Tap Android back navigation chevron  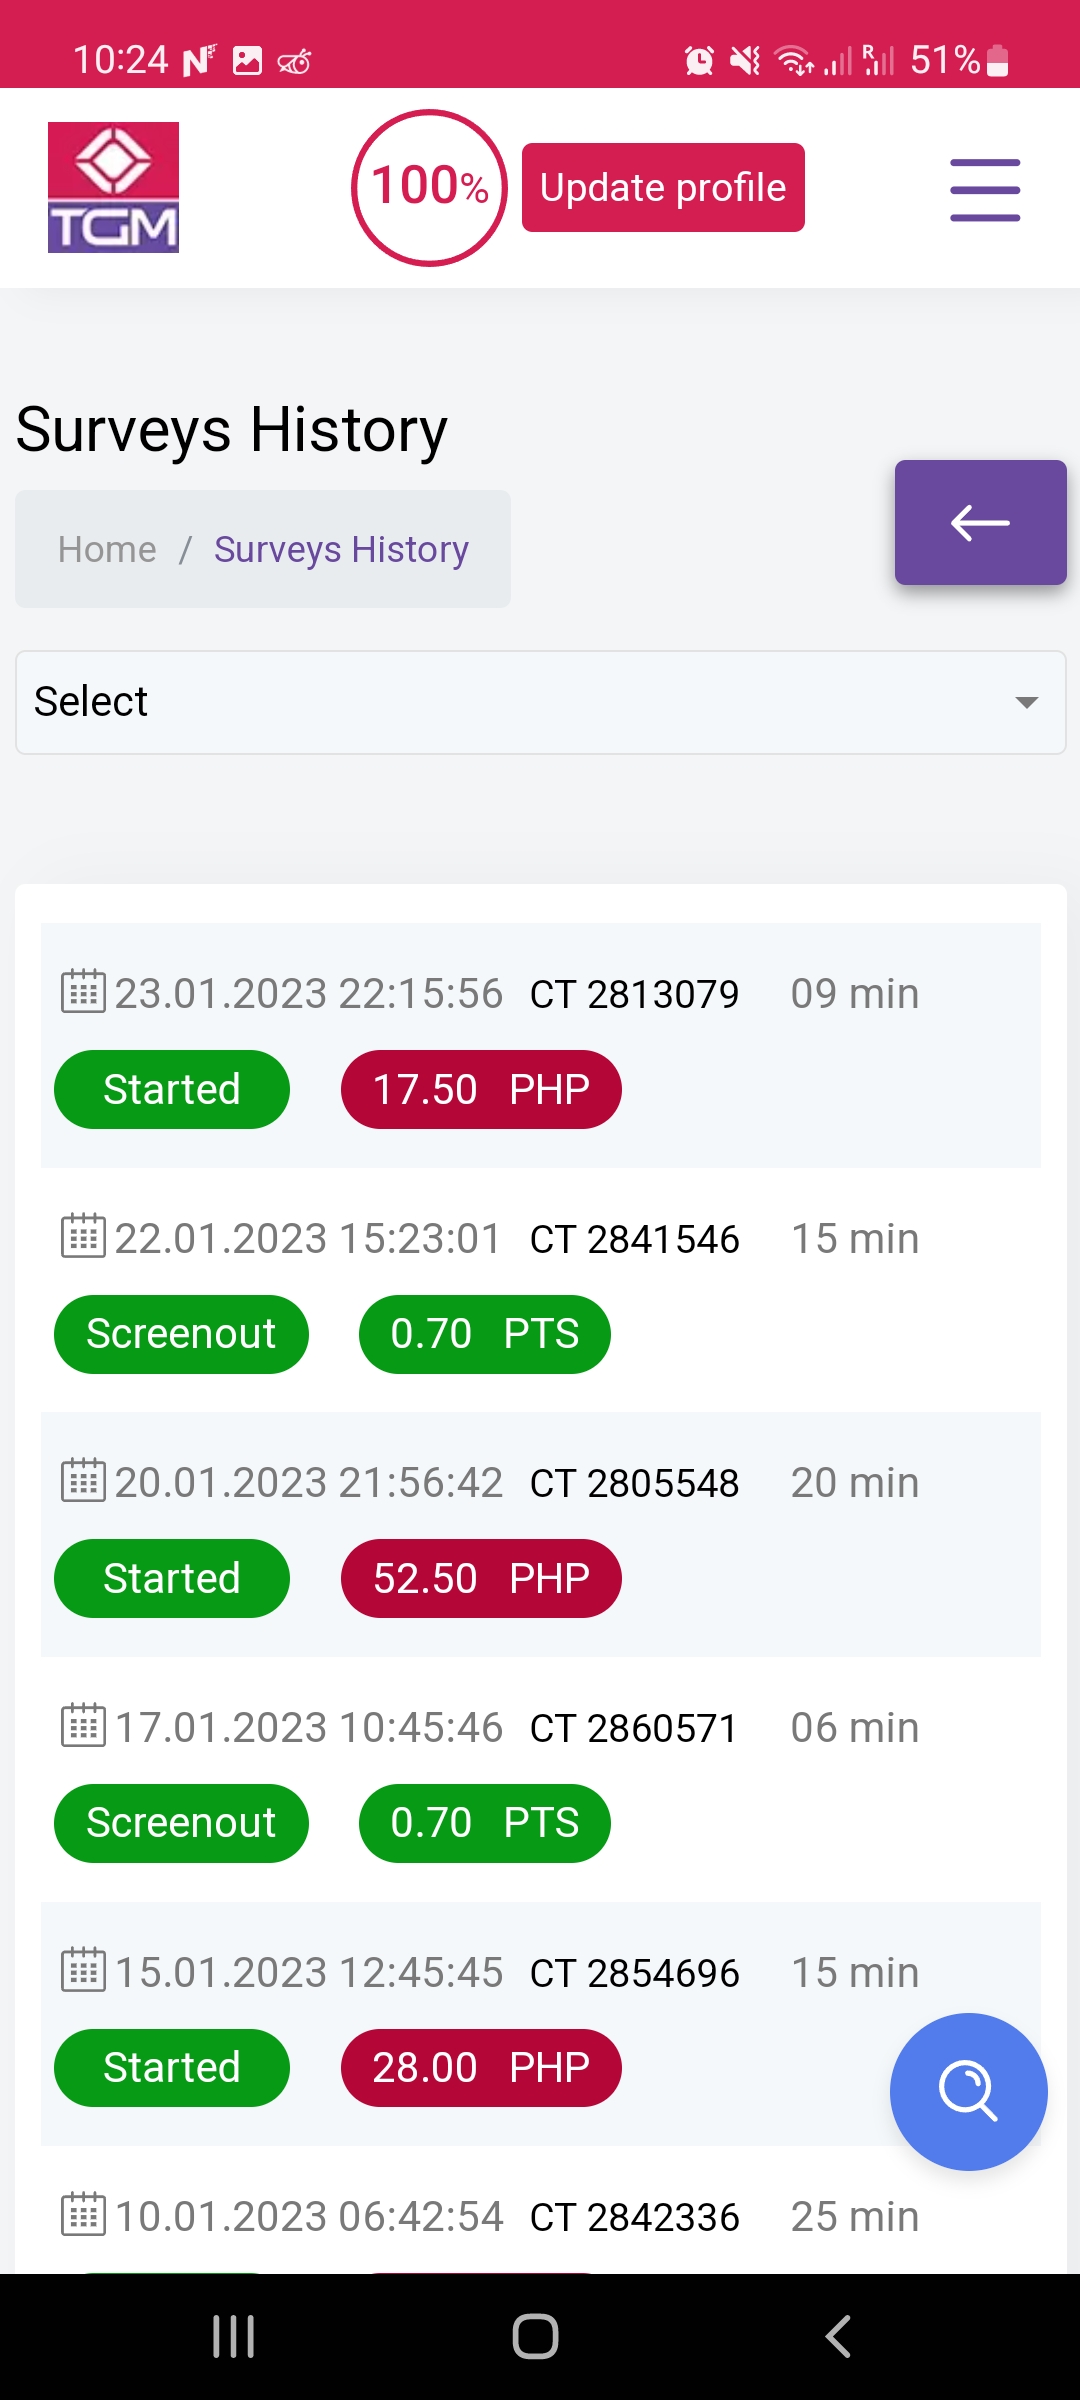pyautogui.click(x=838, y=2337)
